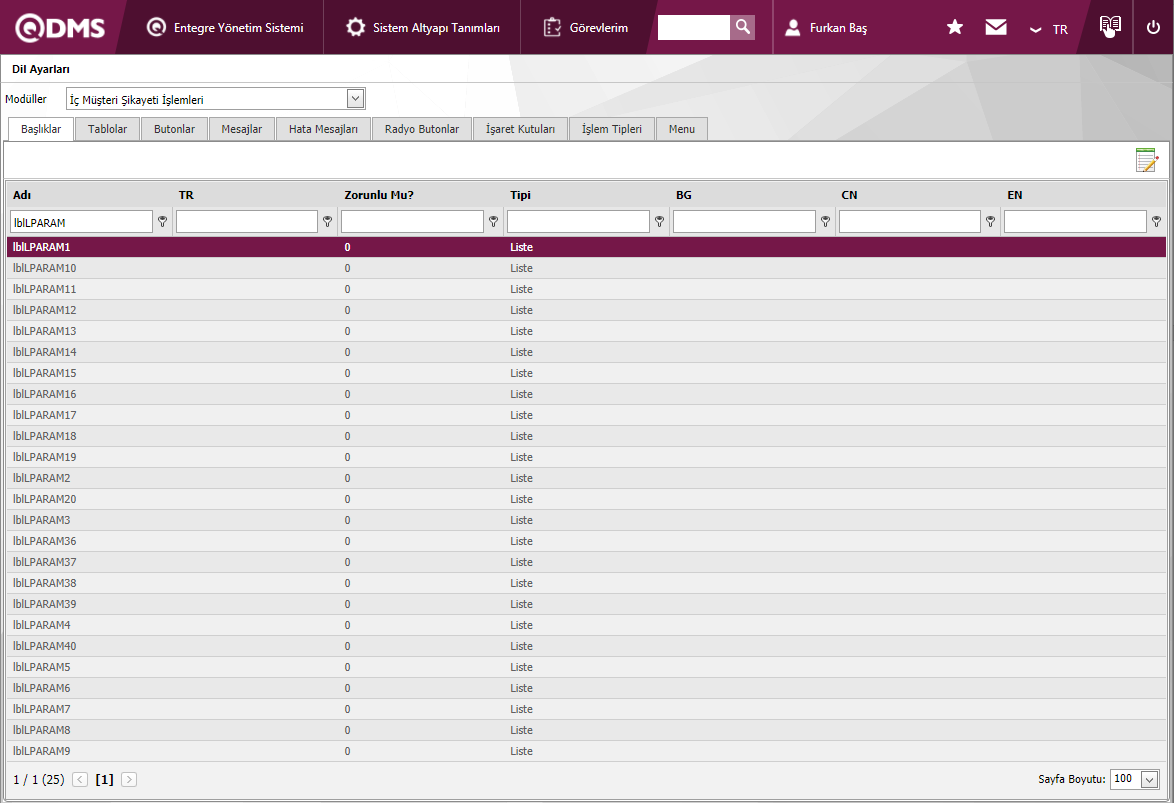Click the help book icon

pyautogui.click(x=1109, y=27)
